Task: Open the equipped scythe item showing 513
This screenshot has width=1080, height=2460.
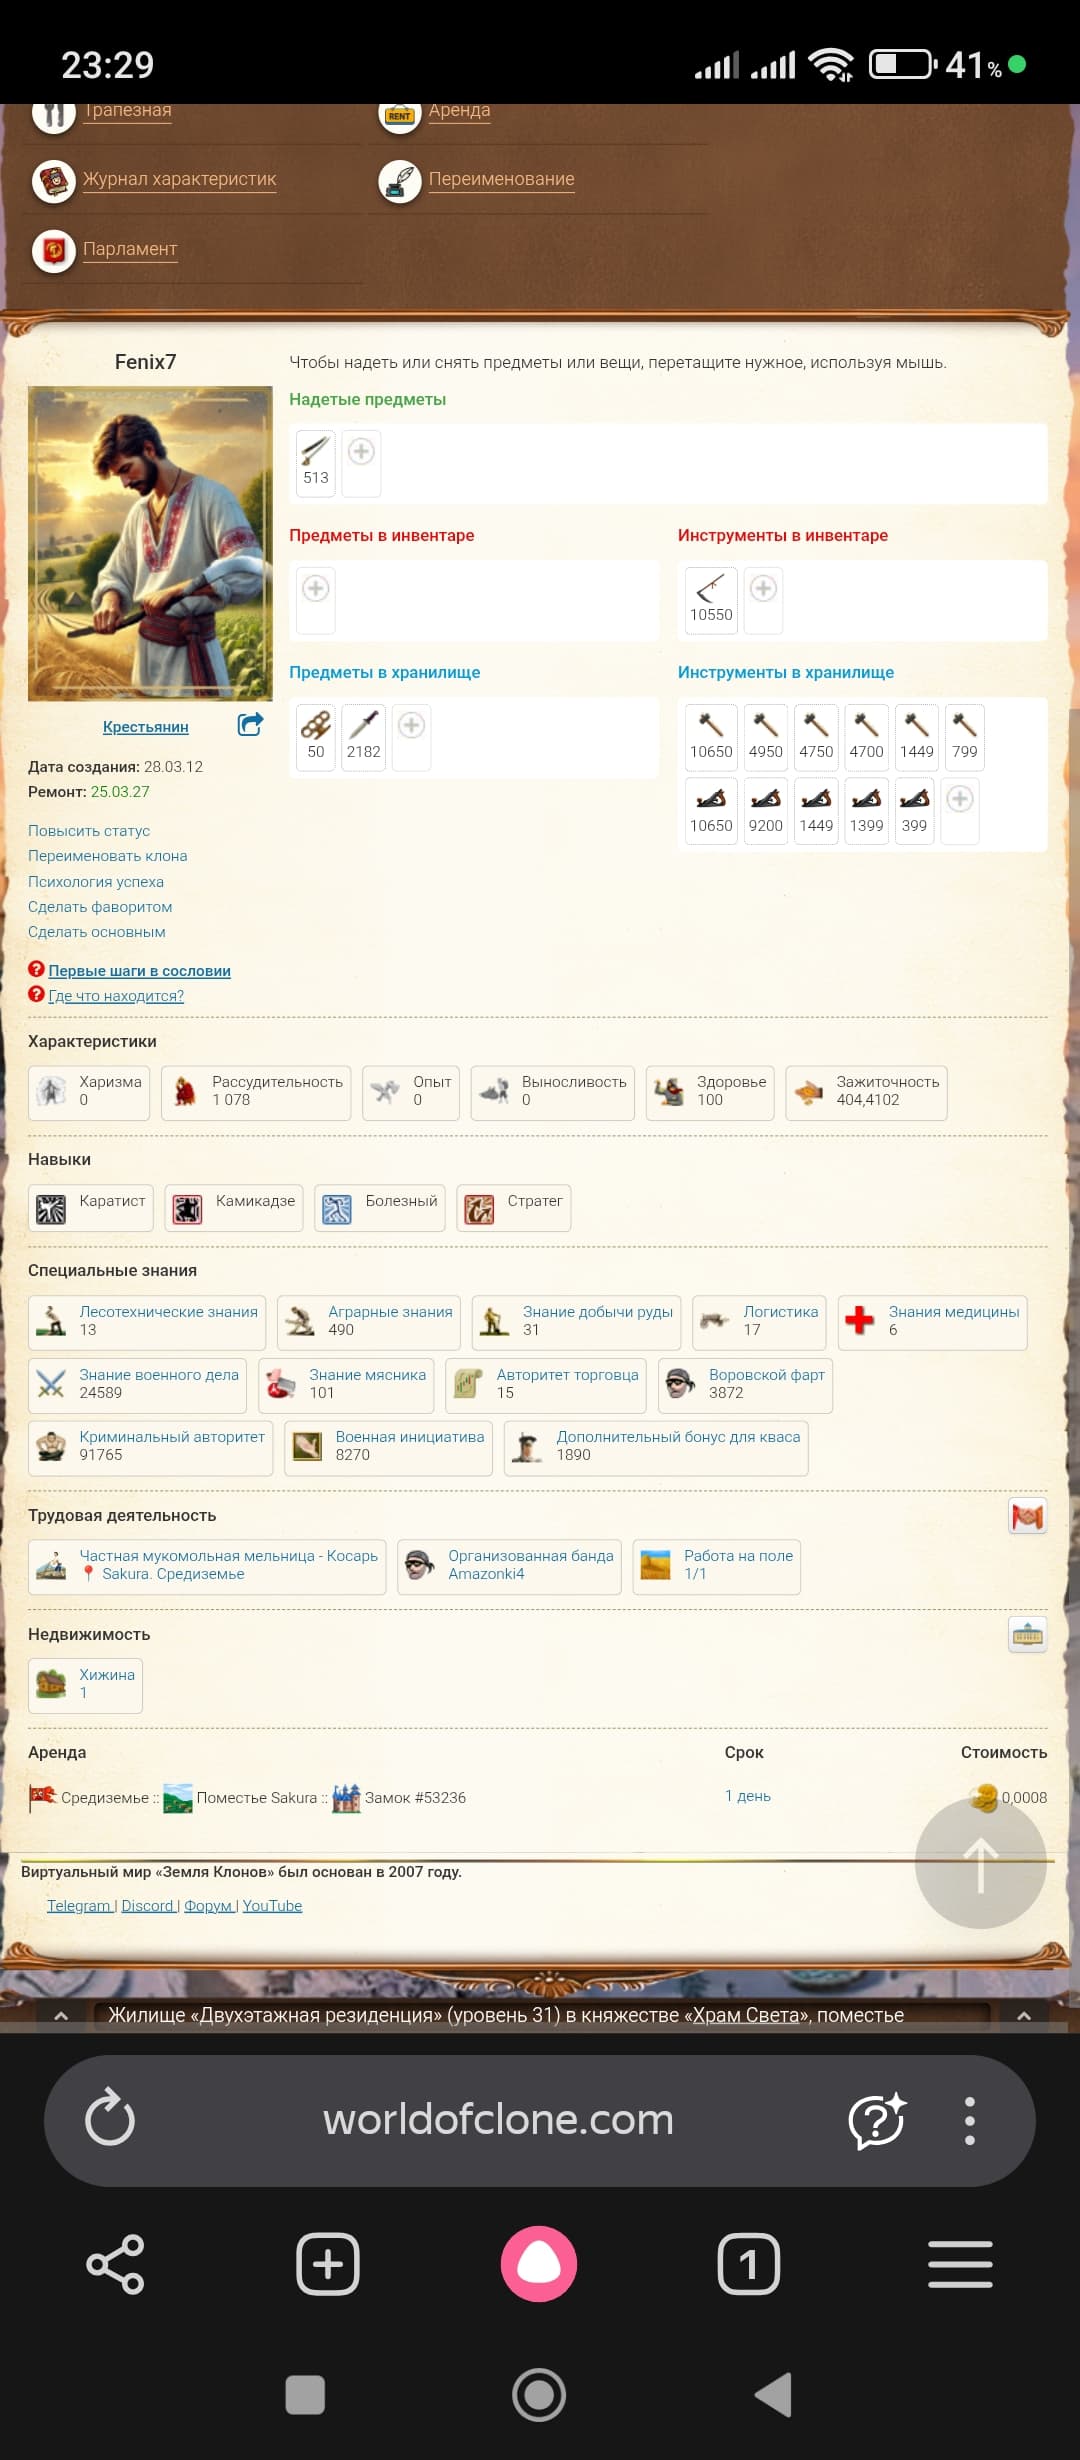Action: (x=316, y=461)
